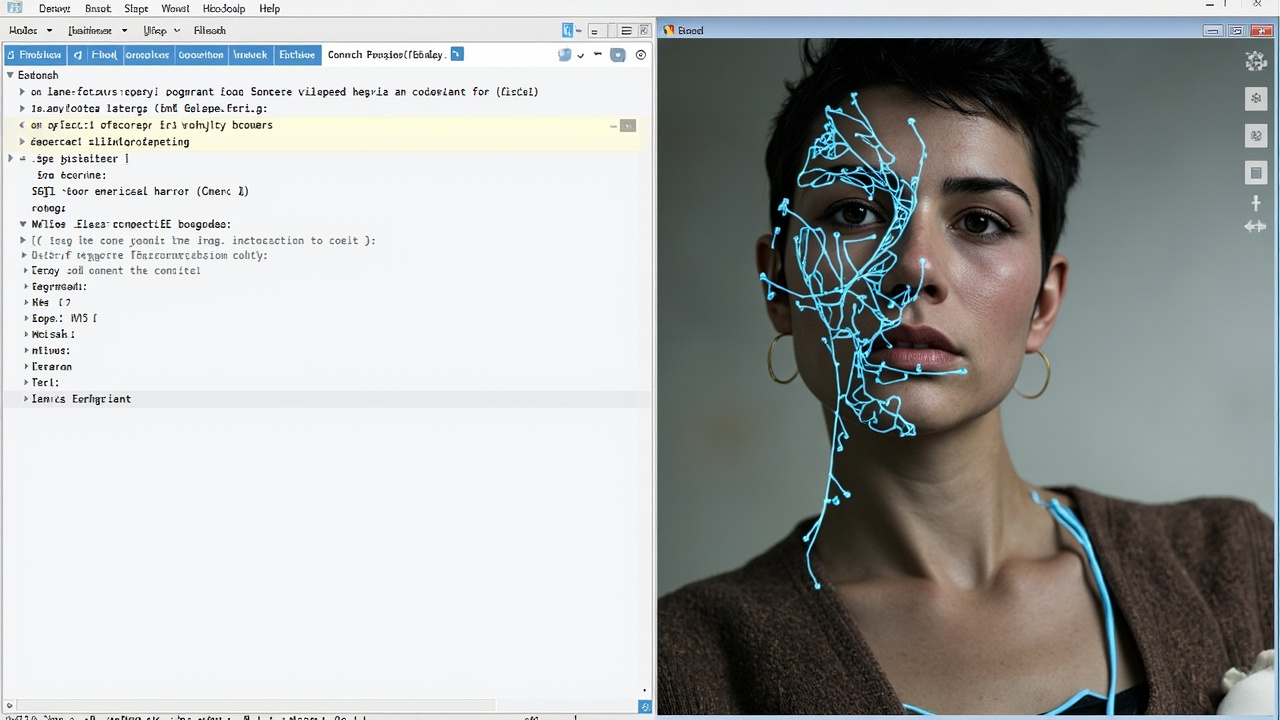Open the Help menu
This screenshot has width=1280, height=720.
pyautogui.click(x=270, y=8)
